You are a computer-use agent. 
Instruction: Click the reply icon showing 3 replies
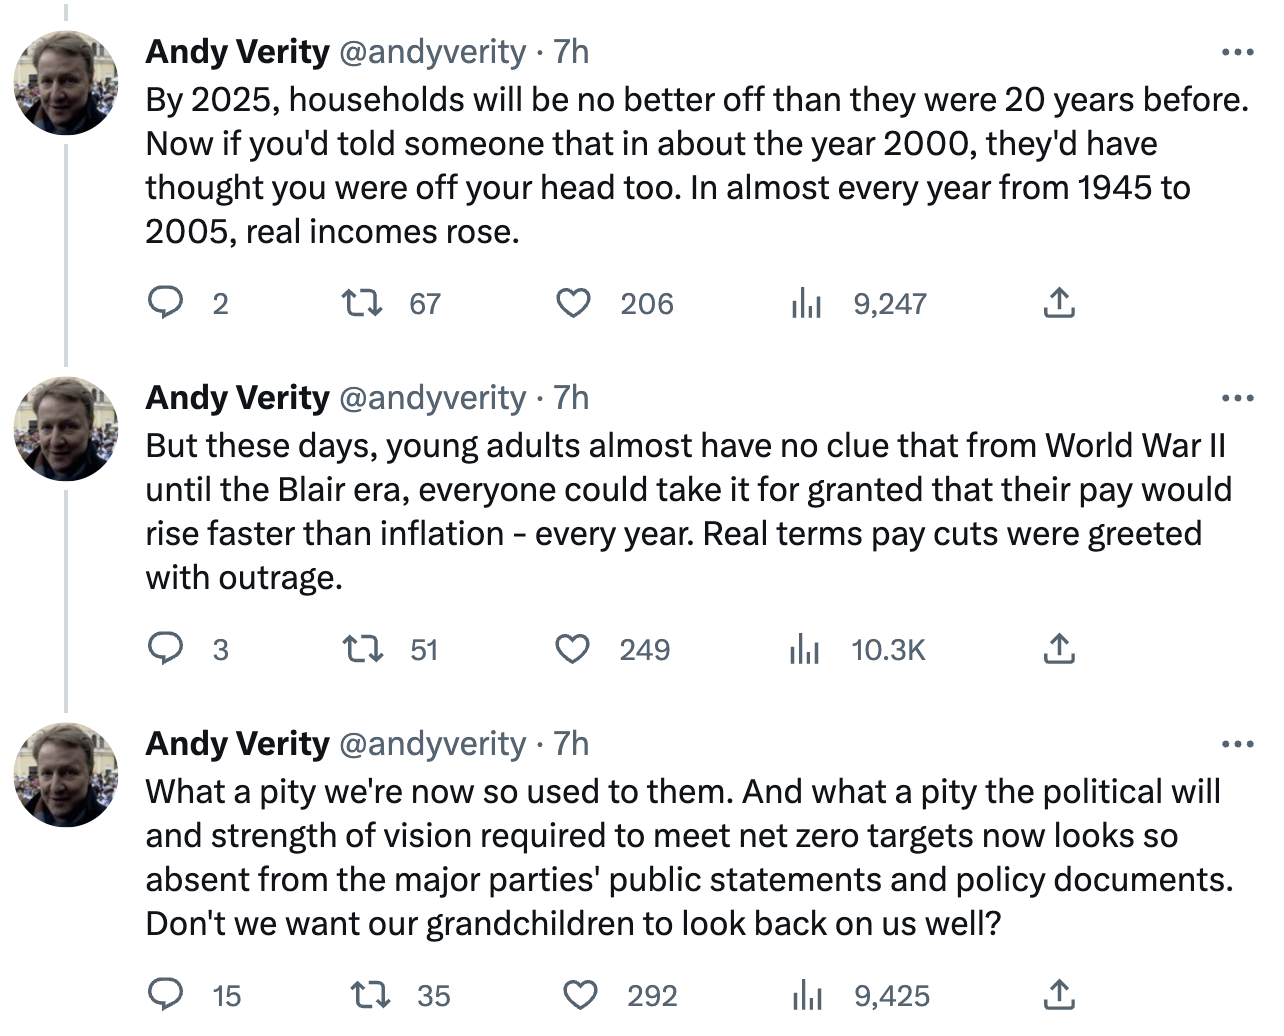pos(167,650)
